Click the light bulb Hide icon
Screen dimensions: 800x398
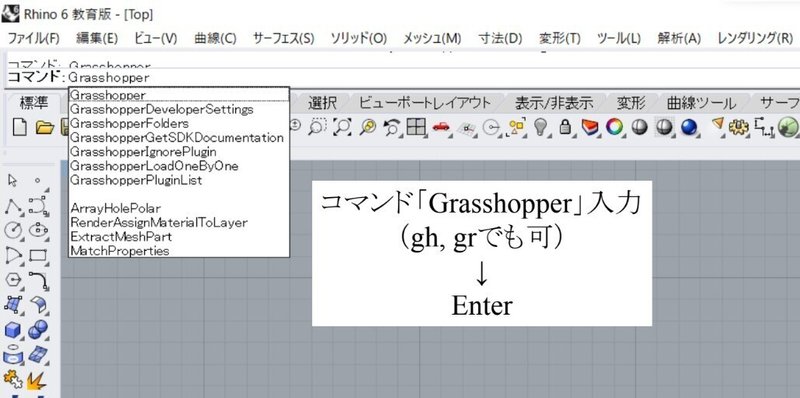(x=540, y=127)
